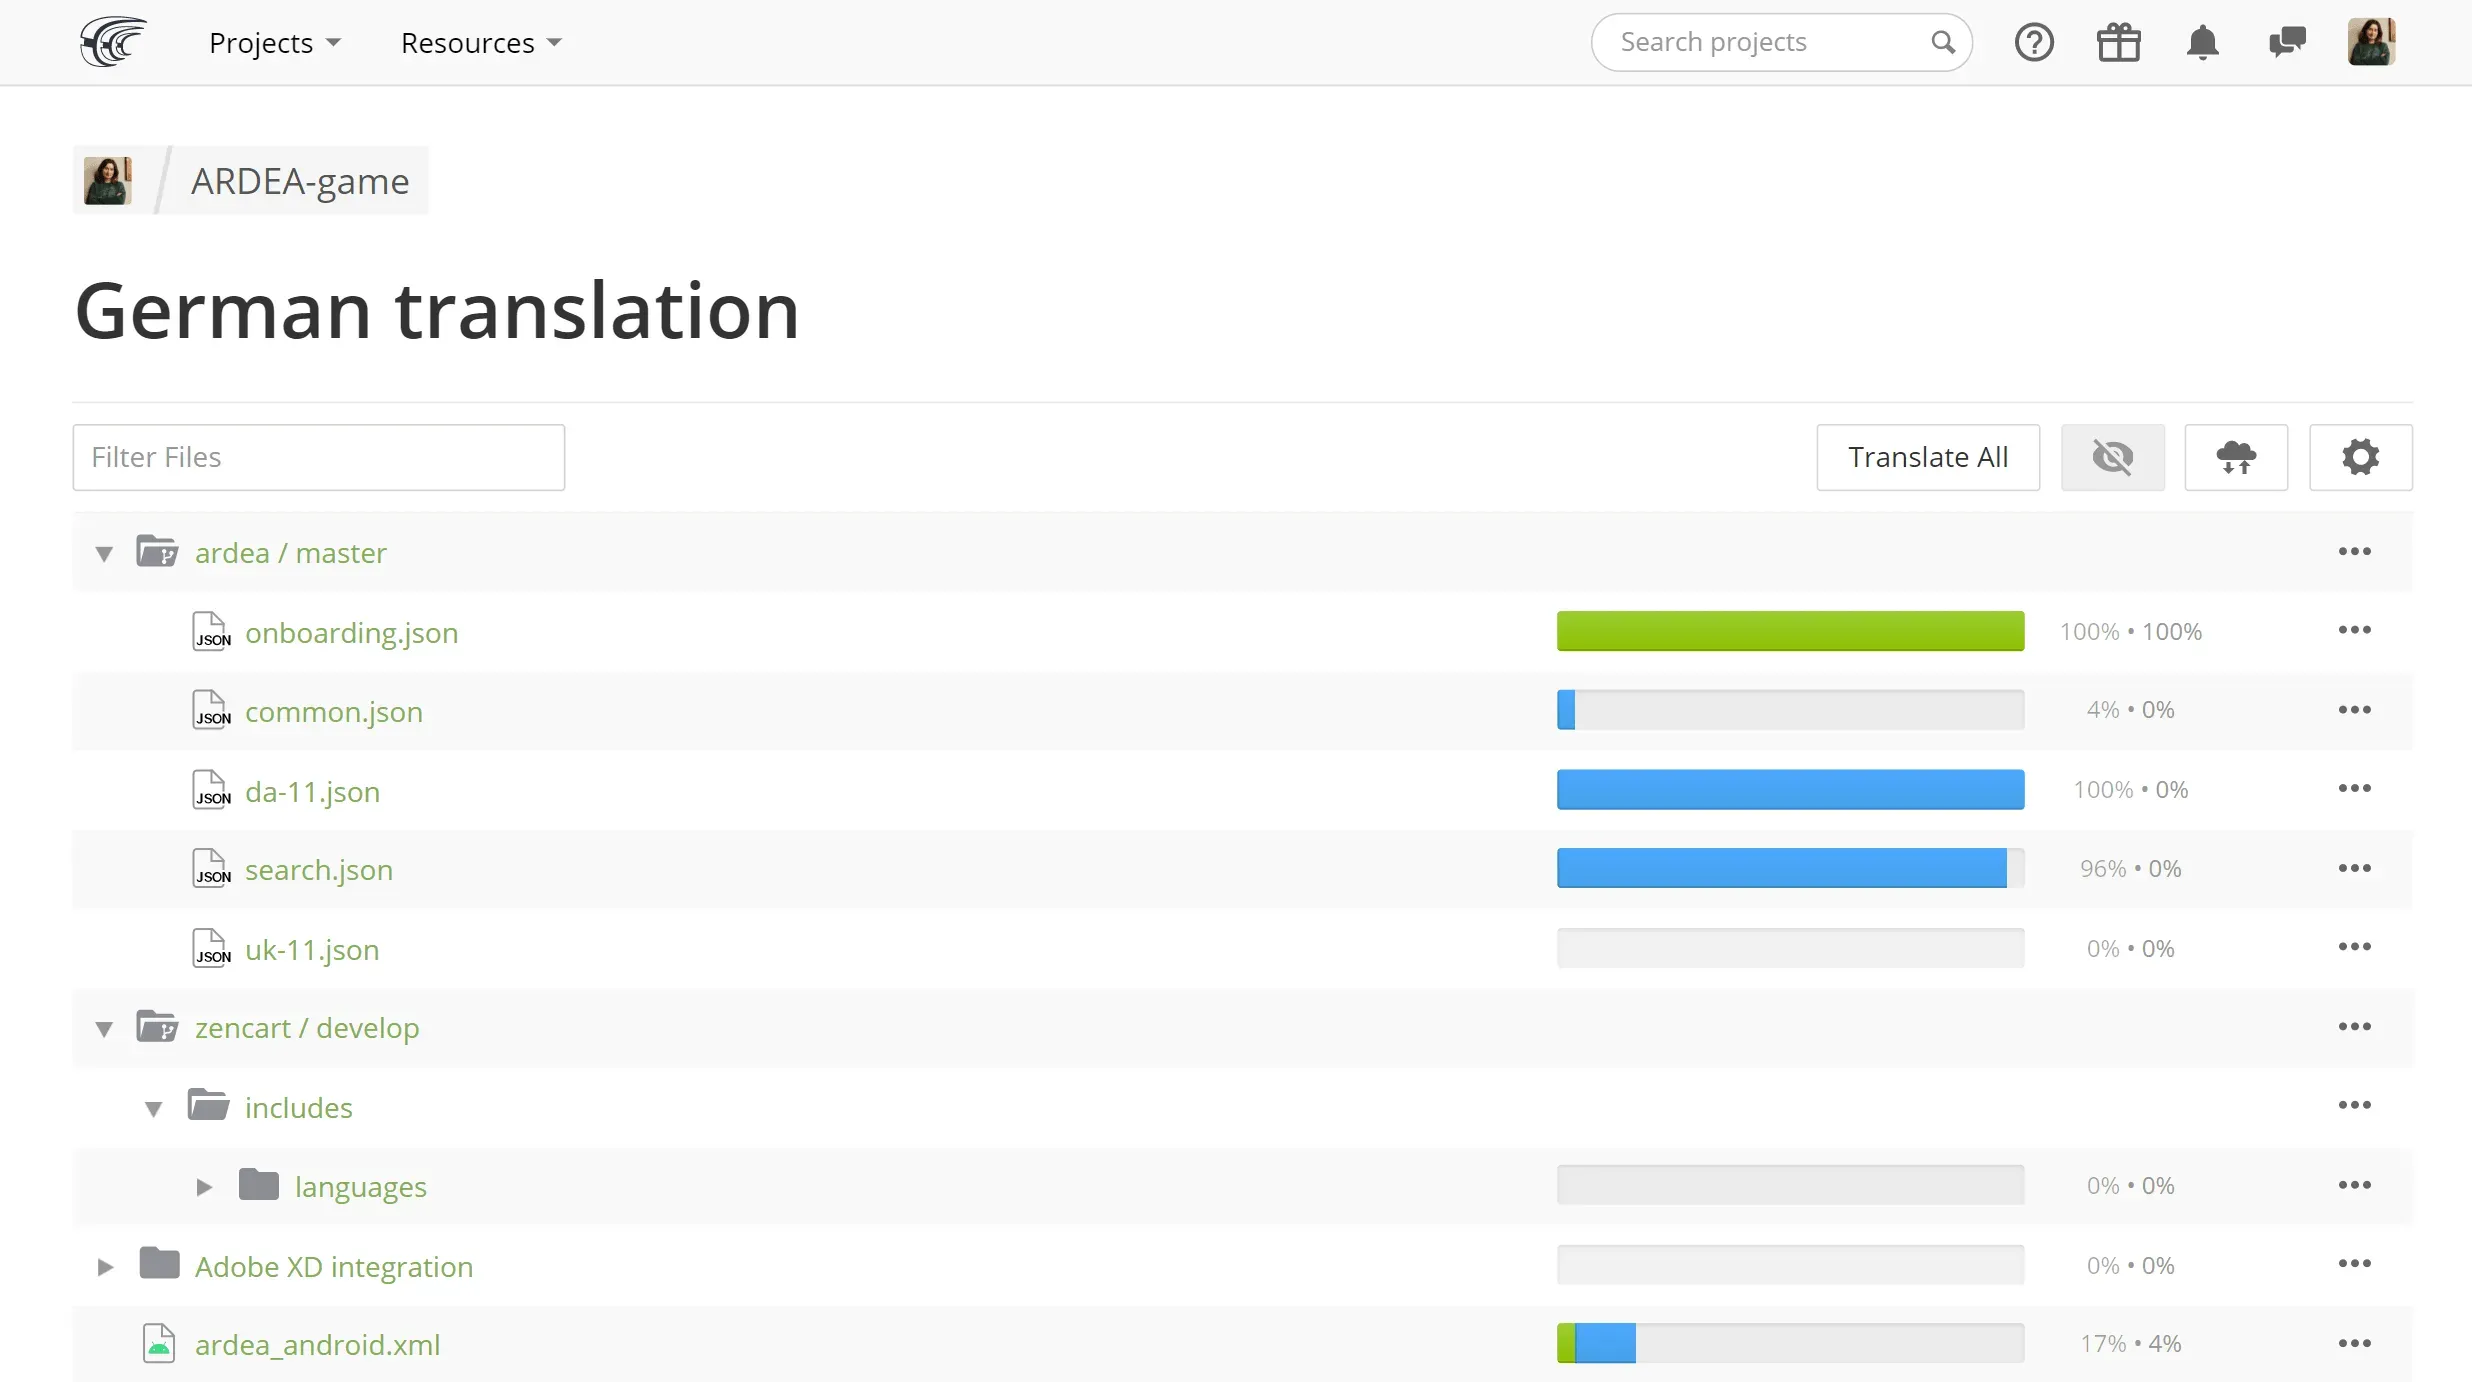This screenshot has width=2472, height=1382.
Task: Collapse the ardea / master branch
Action: [x=104, y=553]
